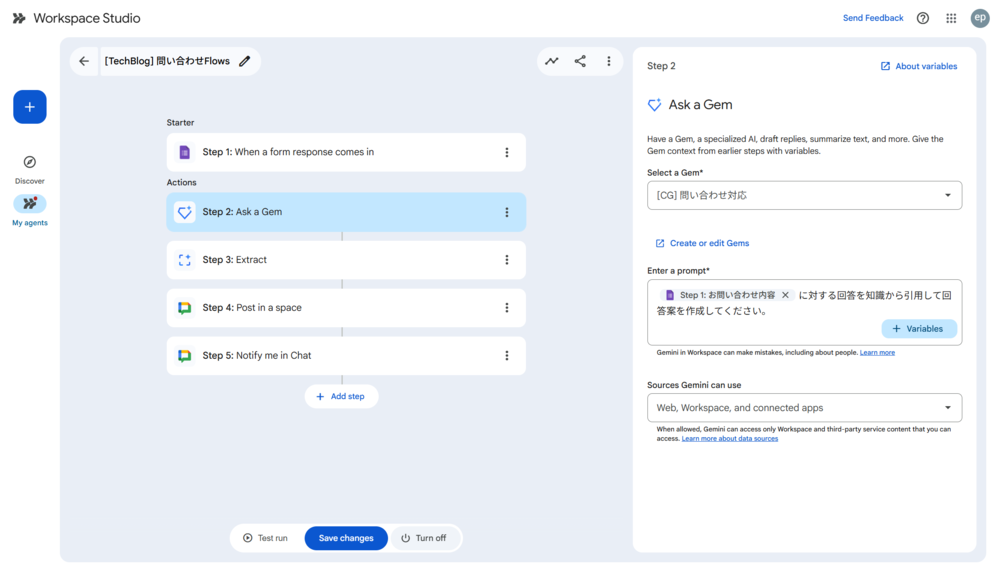Screen dimensions: 1000x576
Task: Expand the Select a Gem dropdown
Action: (804, 195)
